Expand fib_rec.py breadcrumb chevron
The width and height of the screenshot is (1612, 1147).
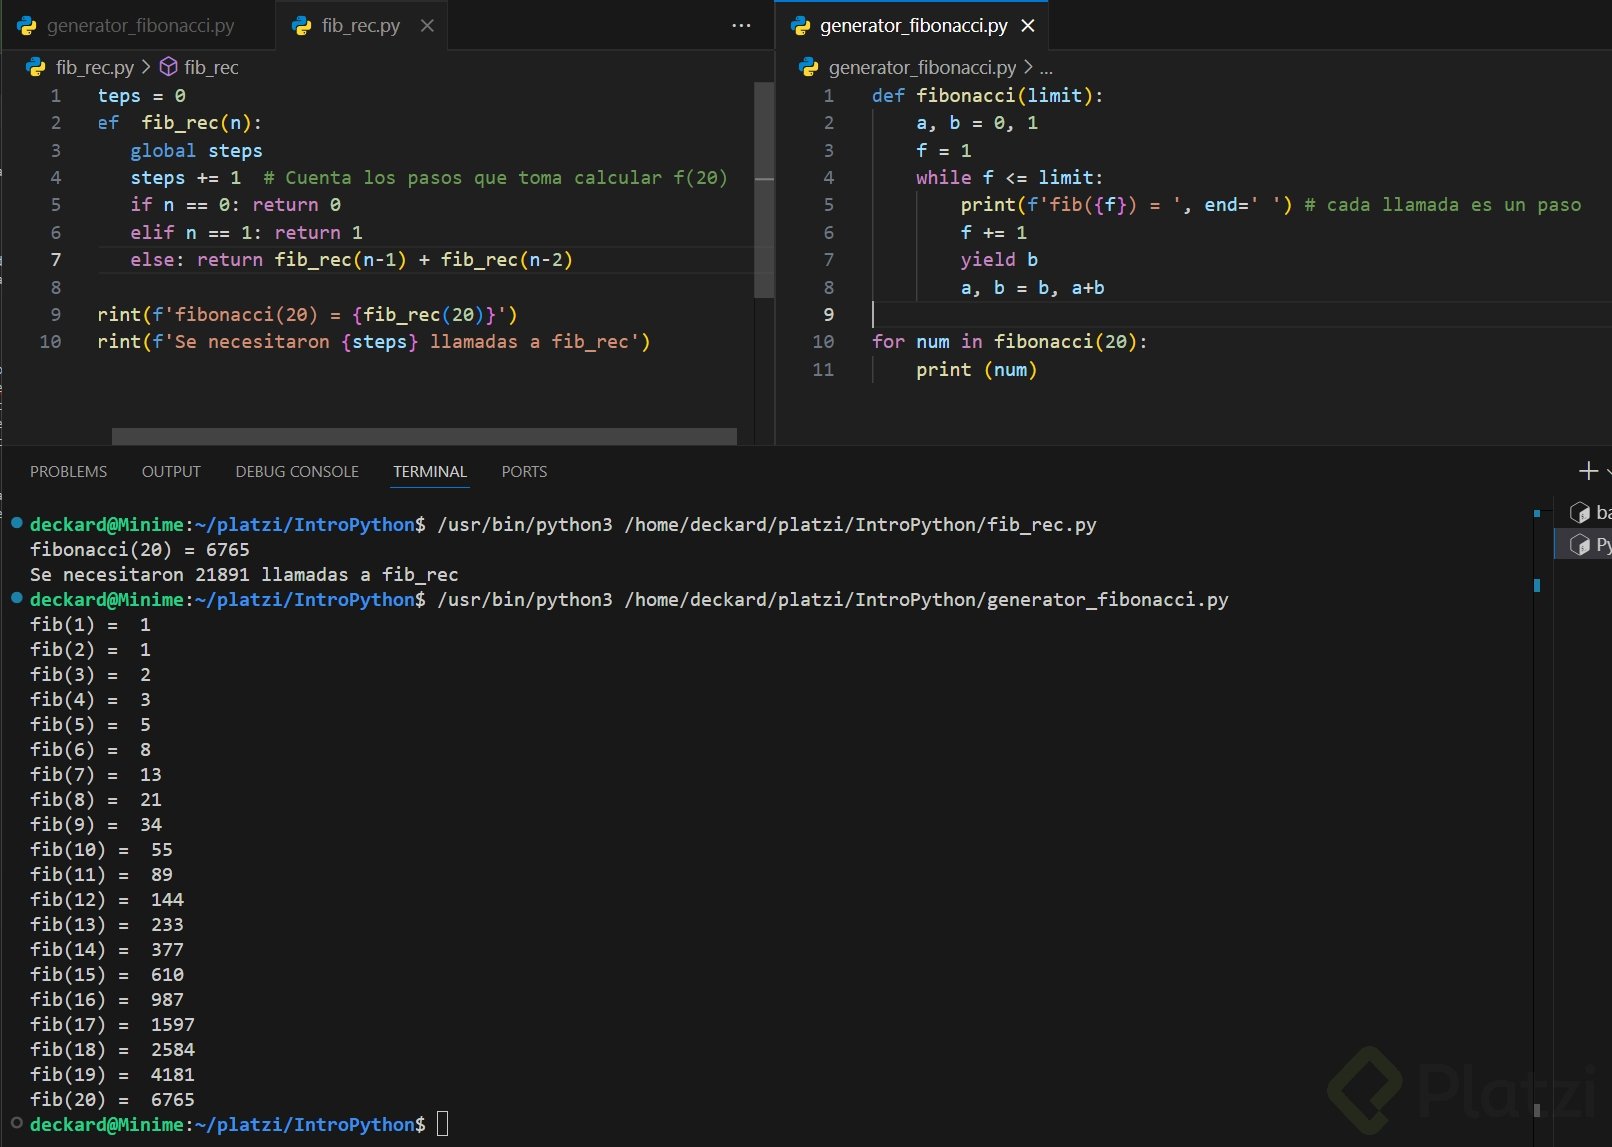(146, 67)
